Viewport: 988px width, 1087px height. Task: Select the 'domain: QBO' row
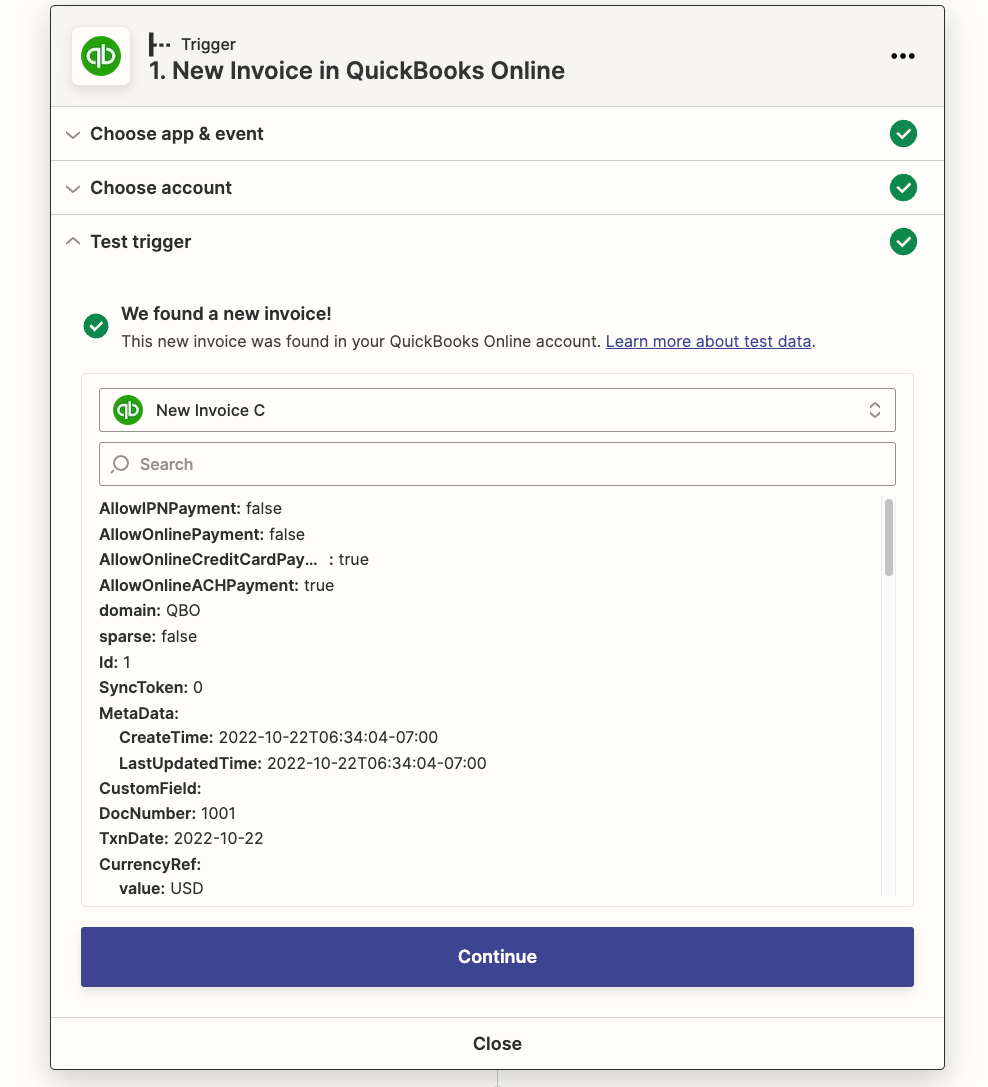coord(150,611)
